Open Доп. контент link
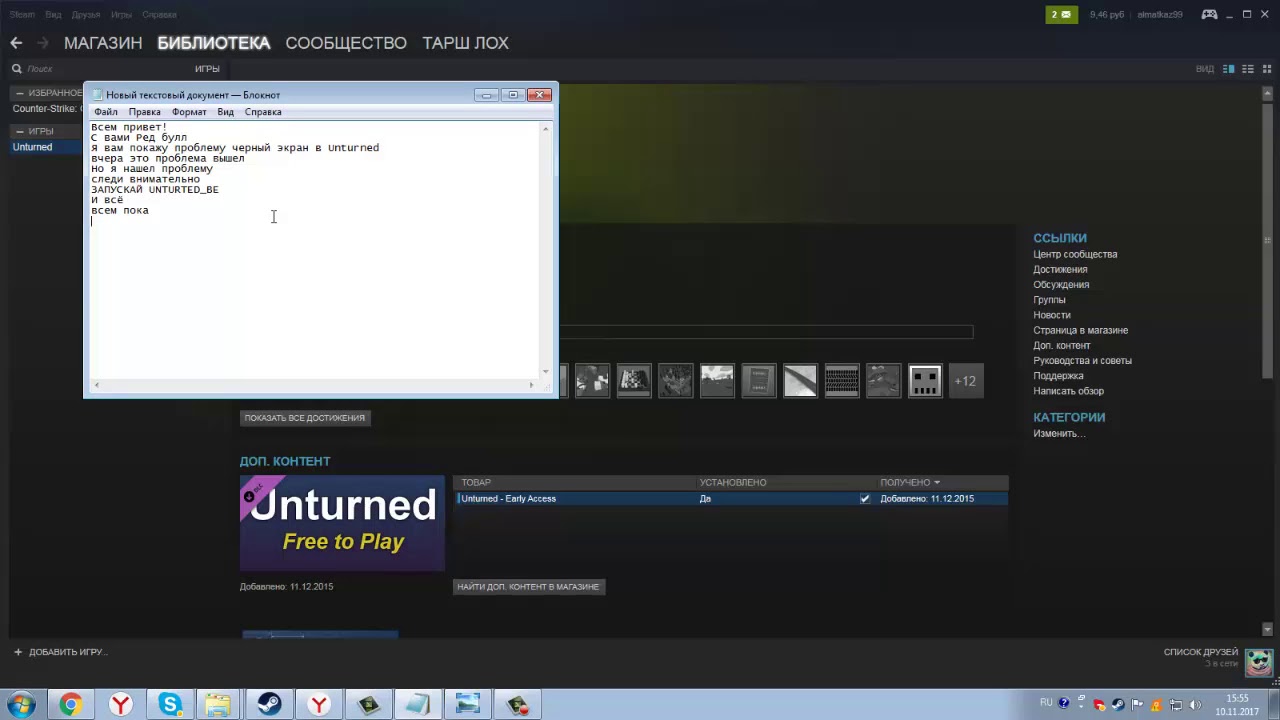The width and height of the screenshot is (1280, 720). (x=1062, y=345)
